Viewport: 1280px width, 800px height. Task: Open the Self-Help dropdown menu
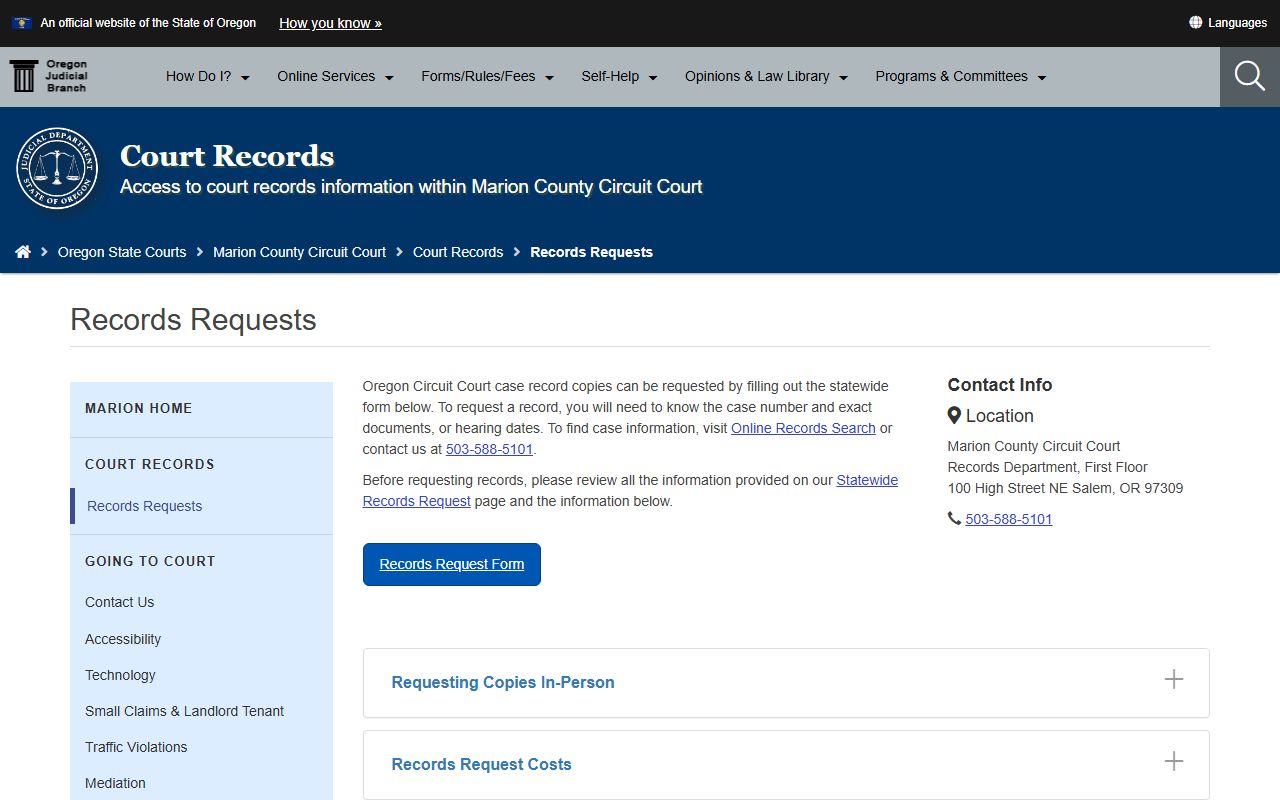620,76
